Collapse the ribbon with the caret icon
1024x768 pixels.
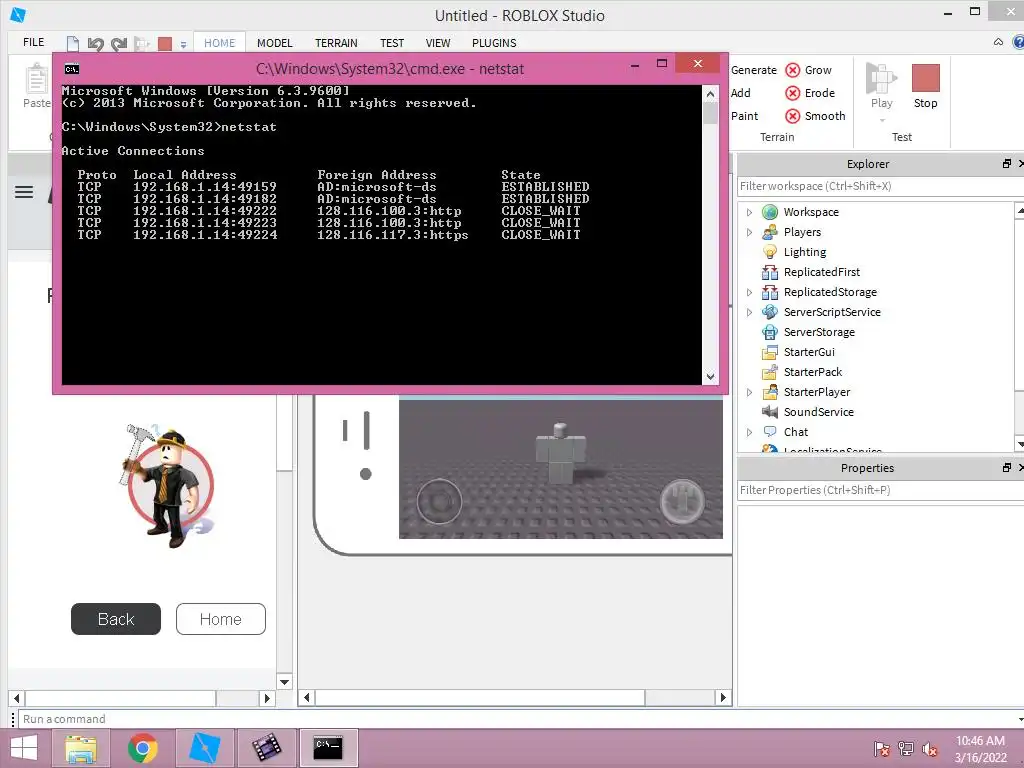pyautogui.click(x=998, y=42)
